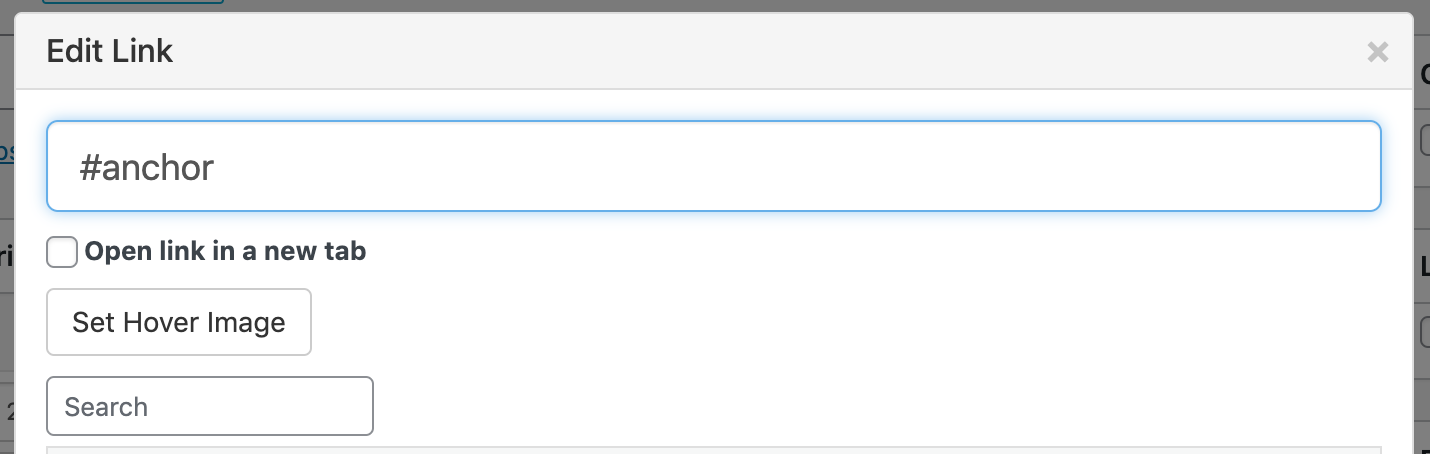This screenshot has height=454, width=1430.
Task: Place cursor after the #anchor text
Action: [x=216, y=167]
